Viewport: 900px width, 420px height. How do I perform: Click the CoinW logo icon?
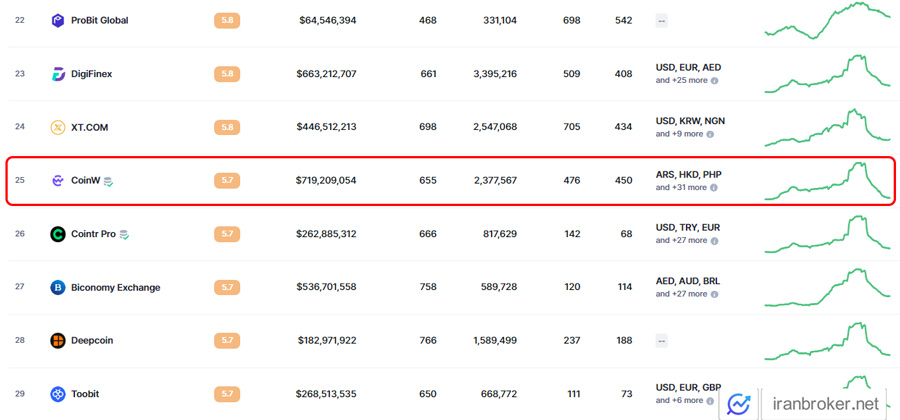tap(58, 181)
